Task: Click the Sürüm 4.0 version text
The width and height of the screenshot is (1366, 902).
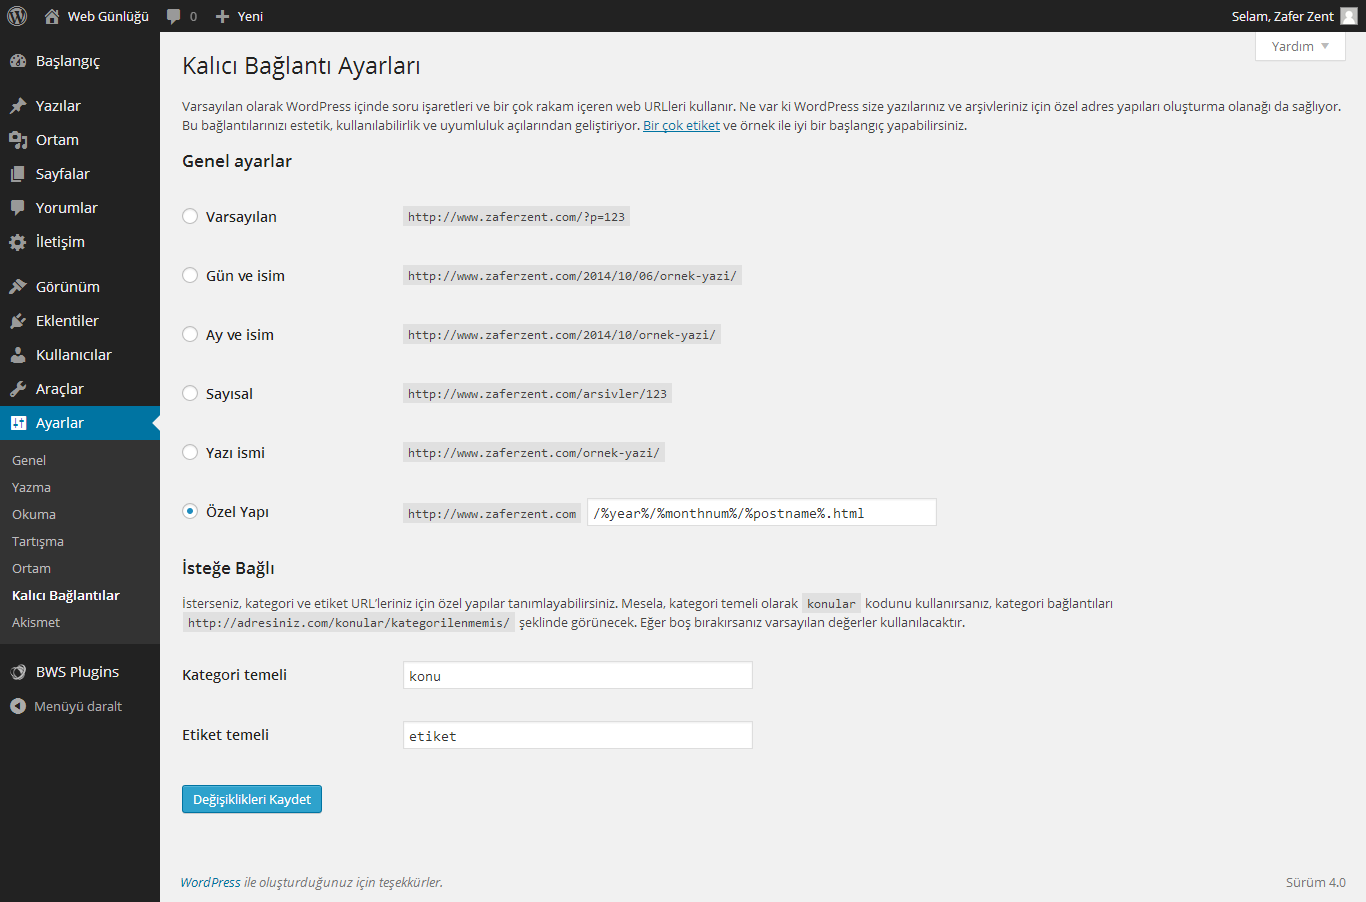Action: [x=1316, y=882]
